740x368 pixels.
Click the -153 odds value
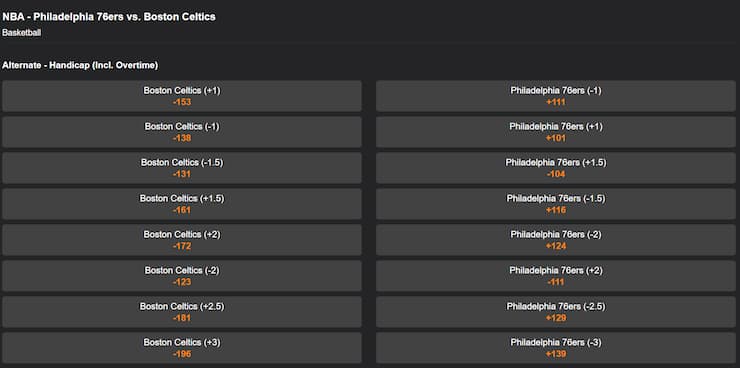click(182, 102)
